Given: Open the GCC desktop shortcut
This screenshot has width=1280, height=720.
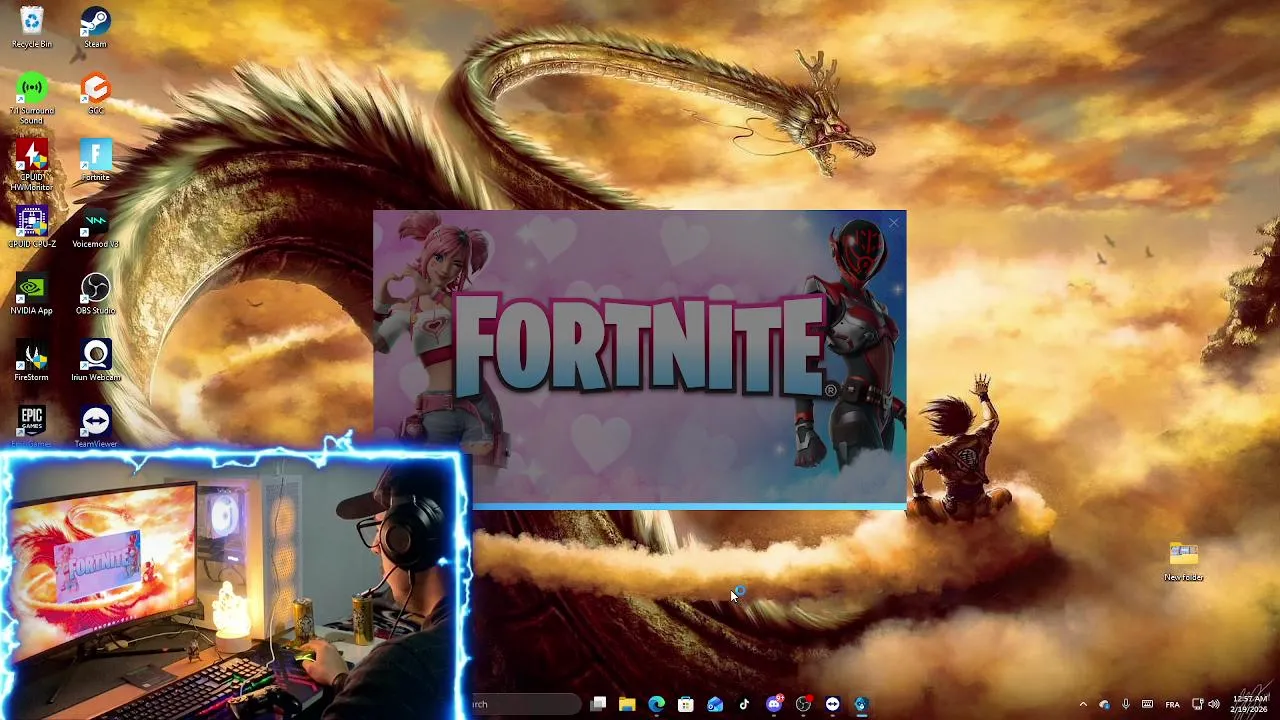Looking at the screenshot, I should [95, 94].
